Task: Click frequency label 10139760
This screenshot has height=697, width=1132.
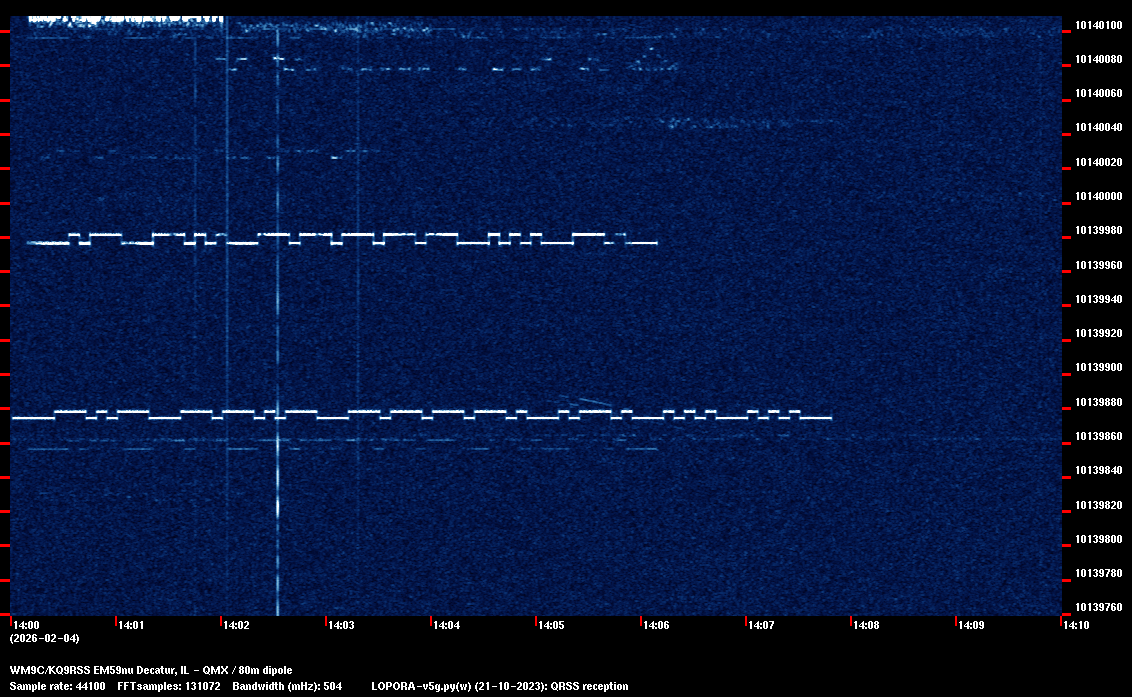Action: (x=1099, y=607)
